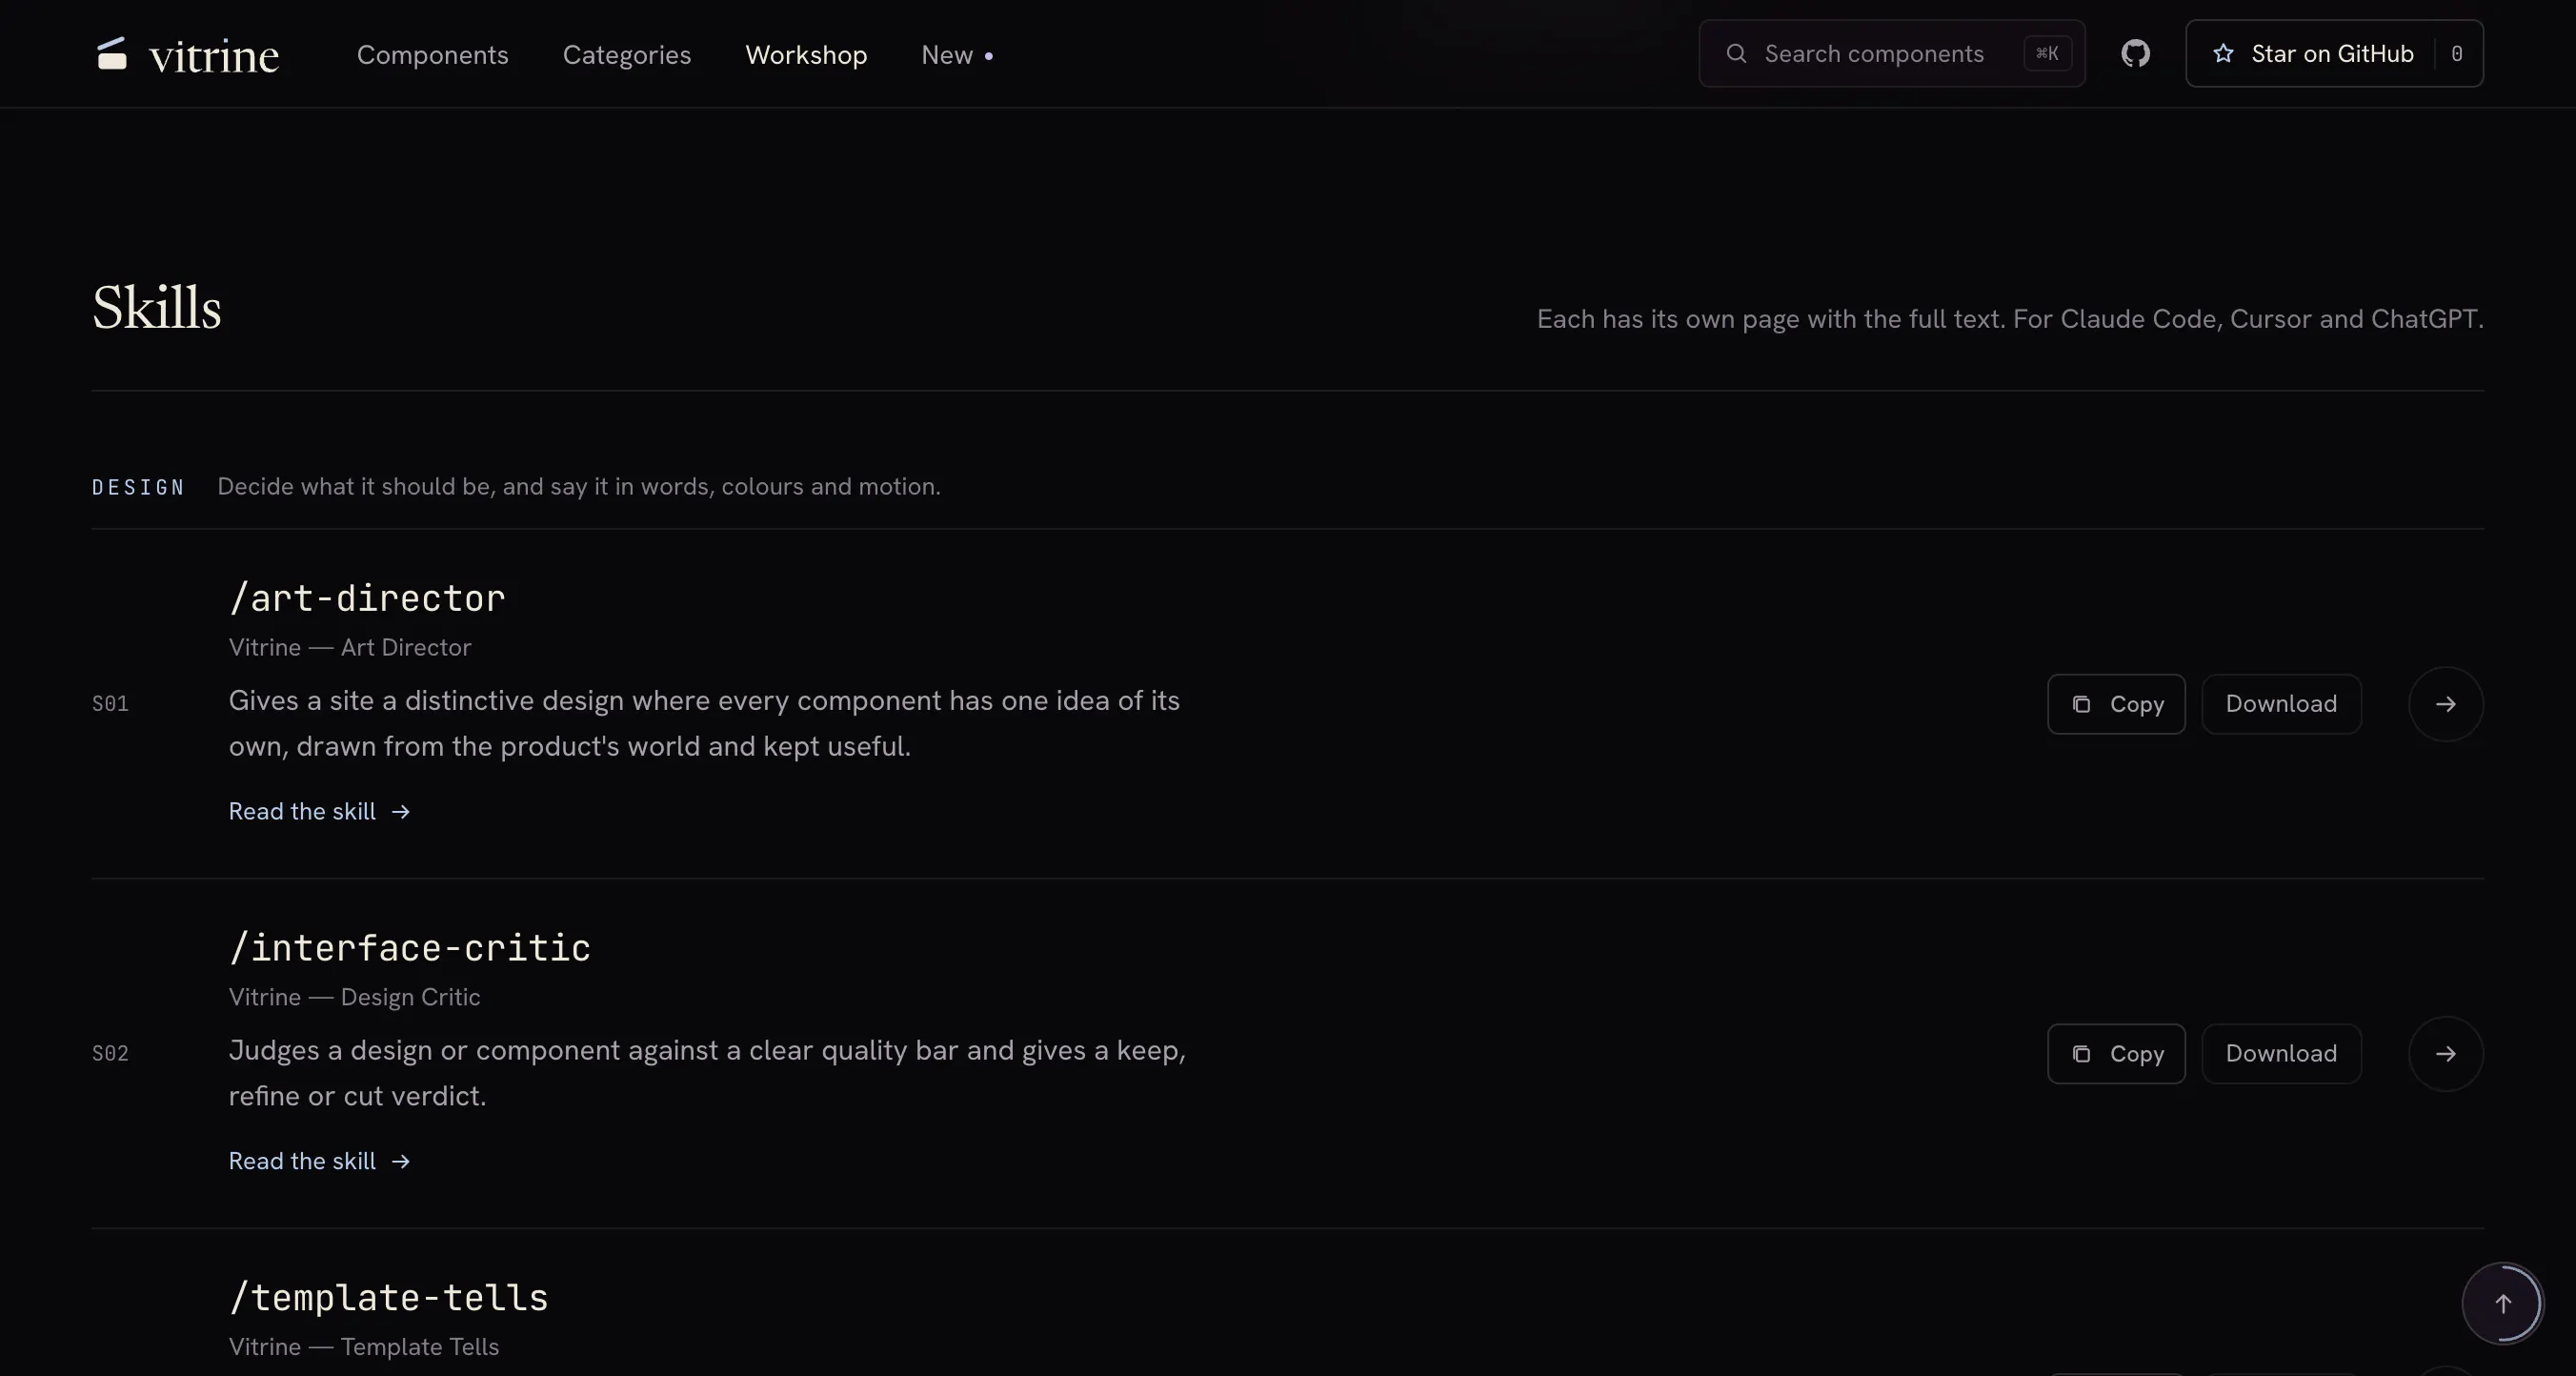Download the interface-critic skill
This screenshot has width=2576, height=1376.
coord(2281,1054)
